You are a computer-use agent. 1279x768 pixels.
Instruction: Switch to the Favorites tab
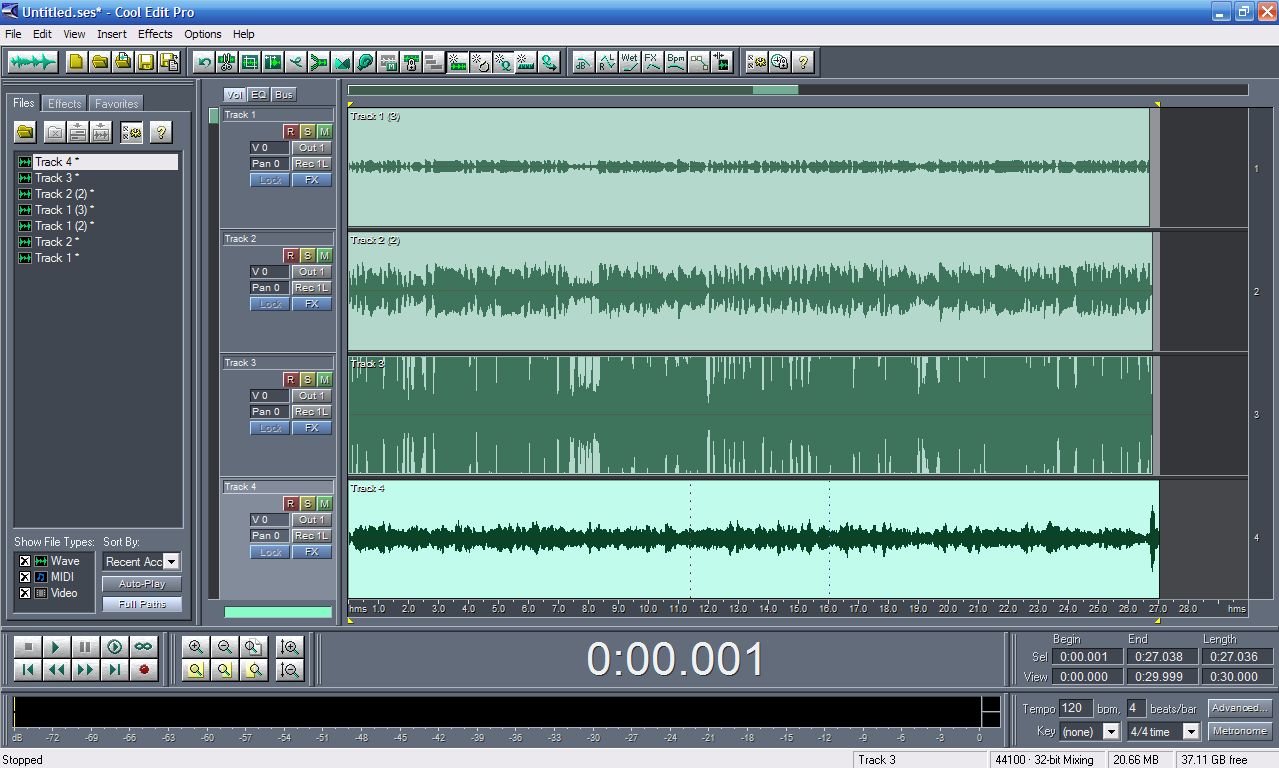coord(117,103)
